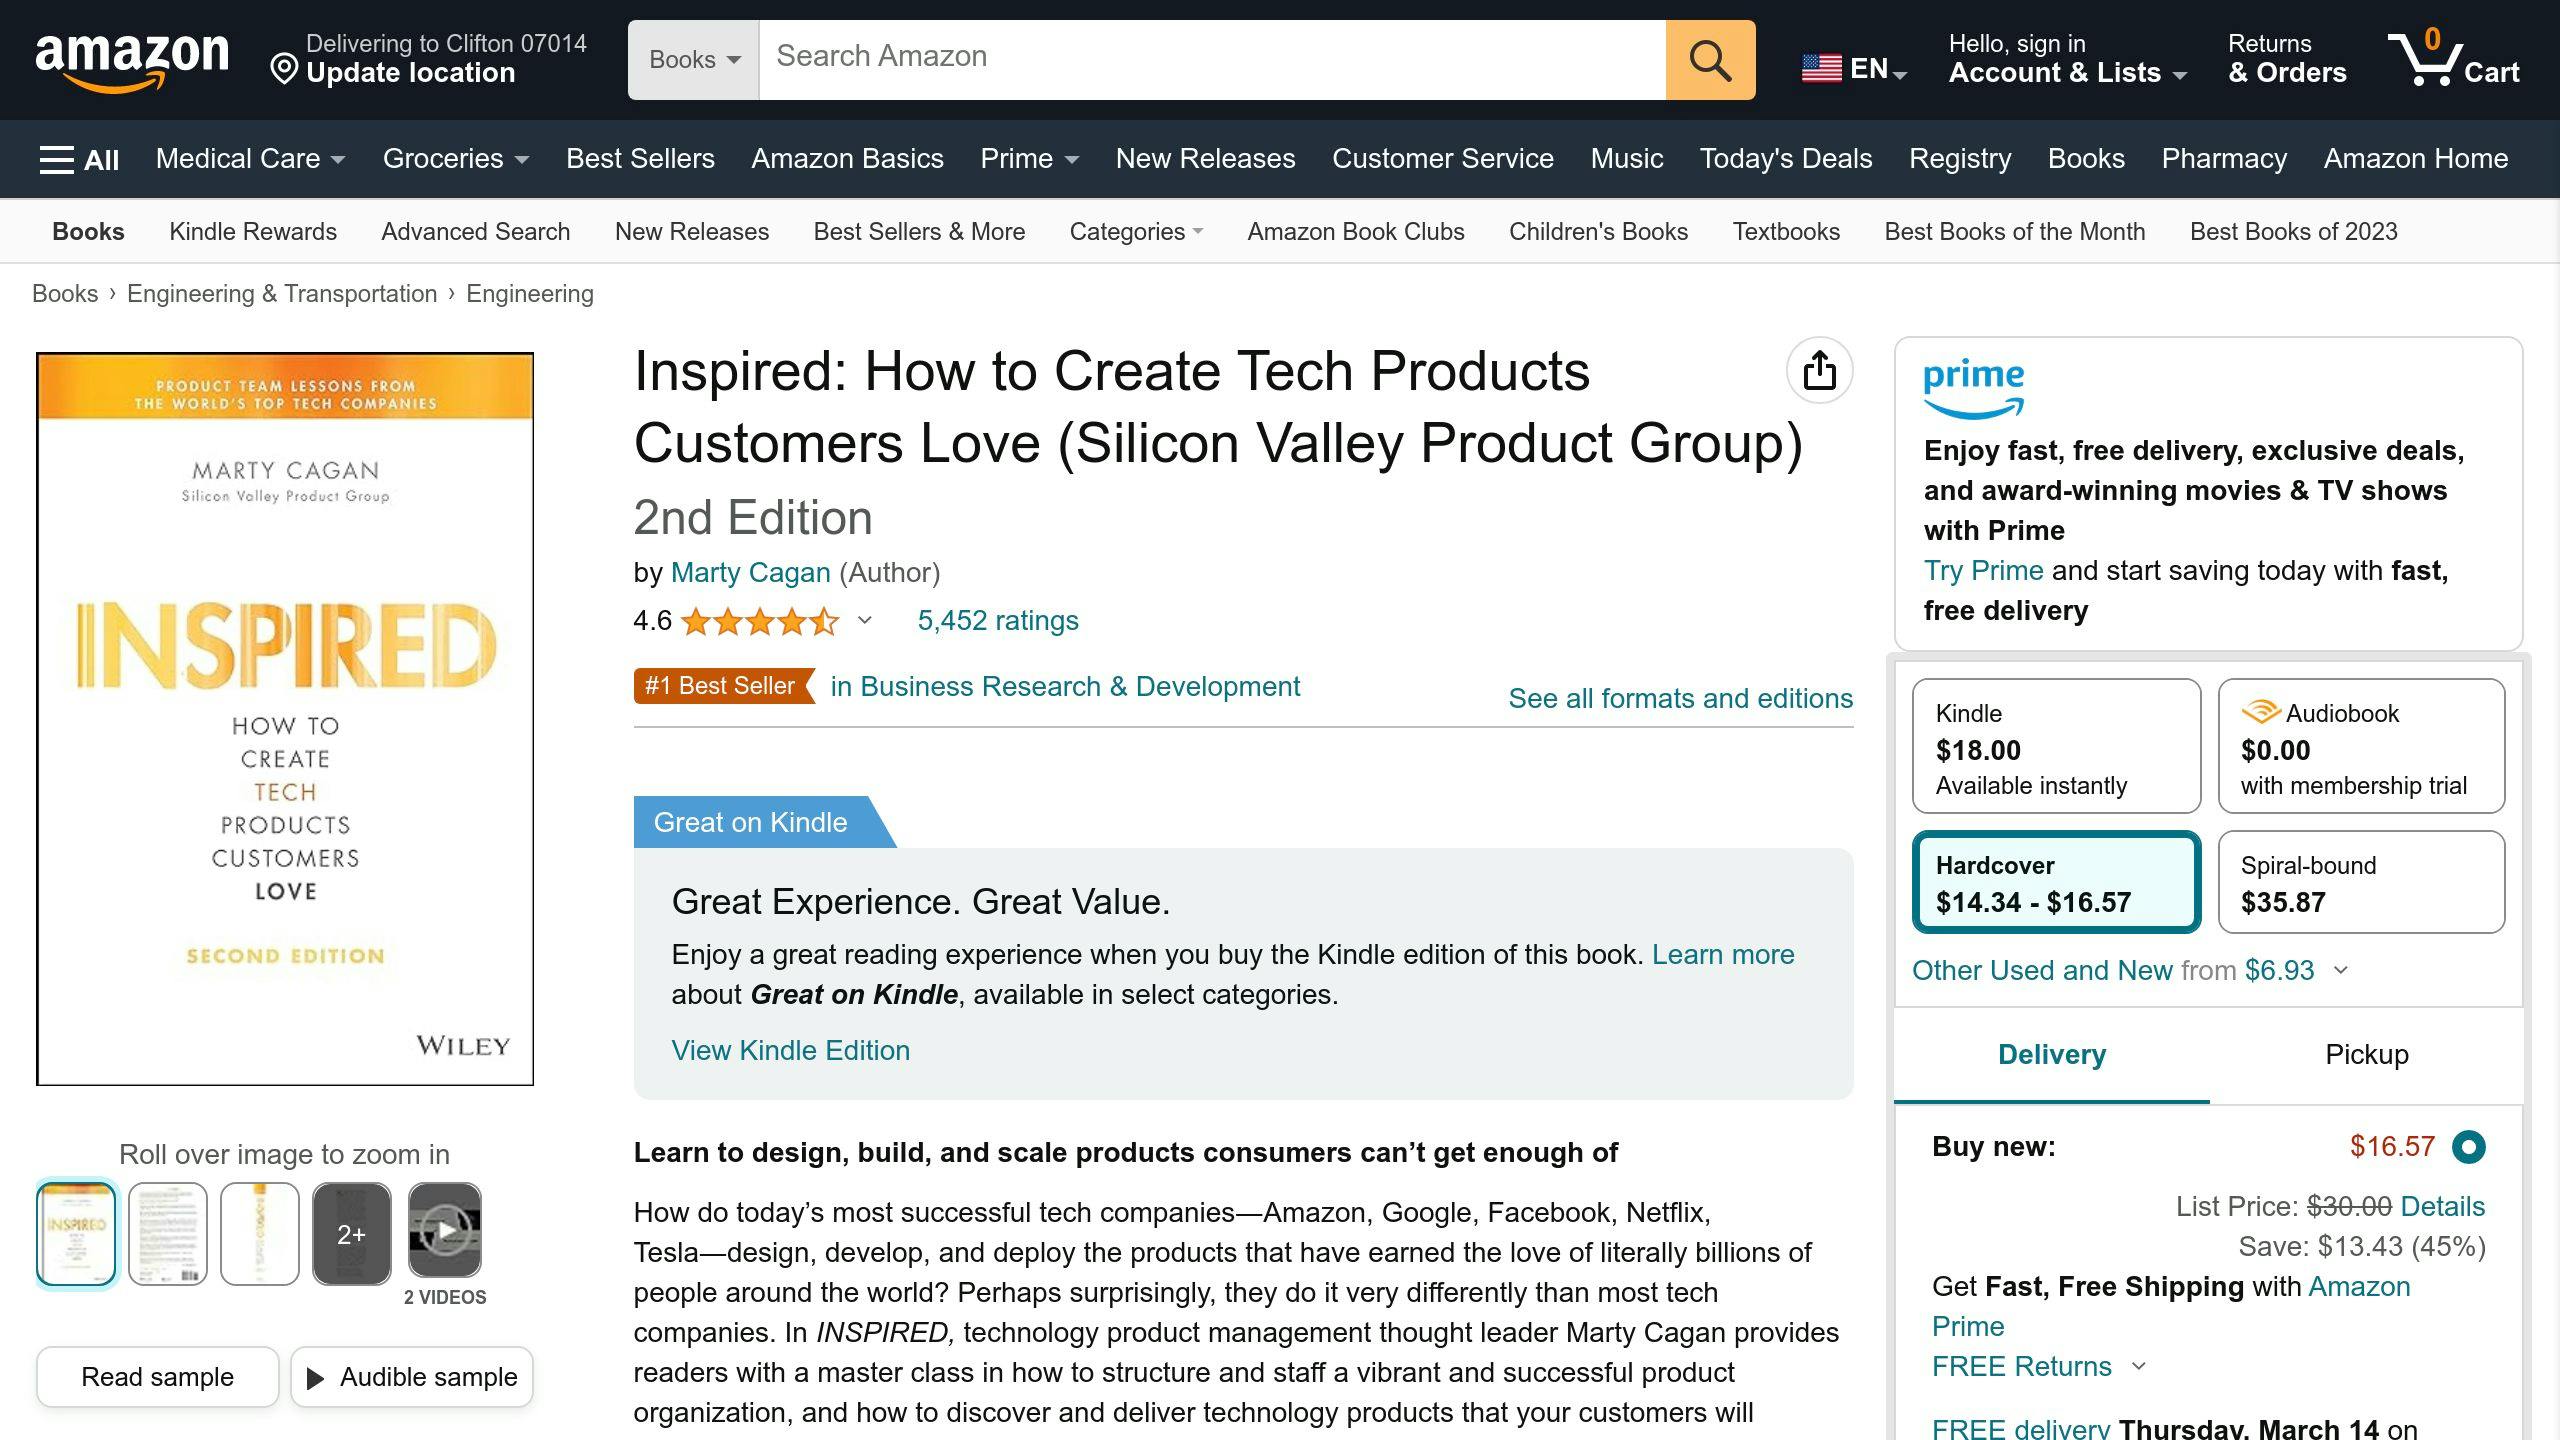Click the share icon beside the title
Image resolution: width=2560 pixels, height=1440 pixels.
(1819, 371)
